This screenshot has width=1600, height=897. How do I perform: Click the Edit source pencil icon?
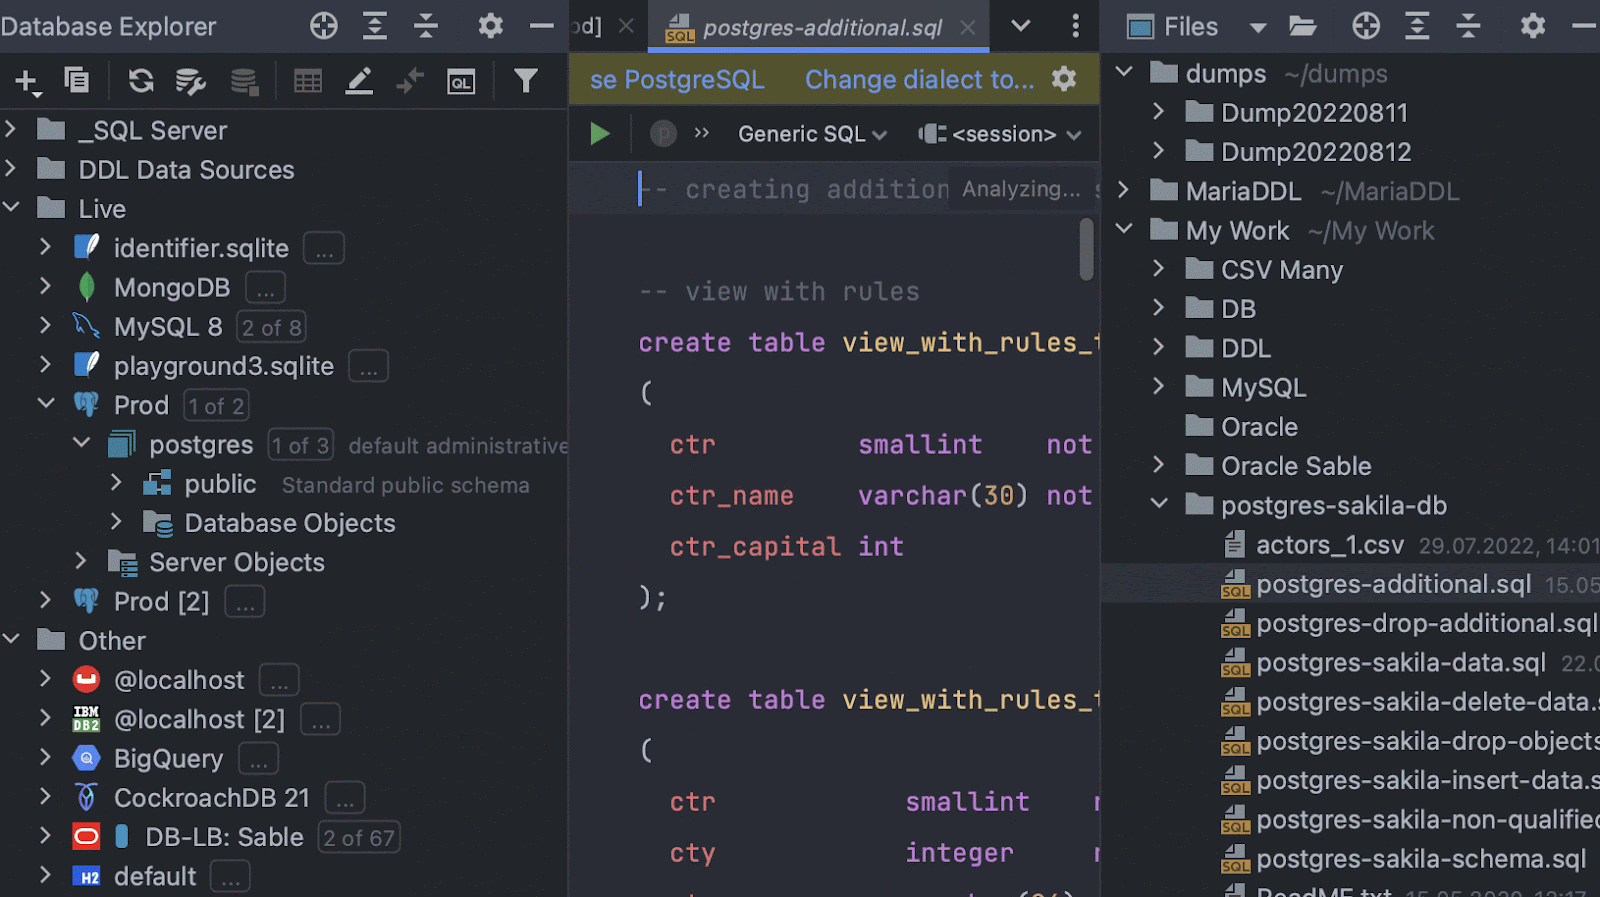(x=359, y=82)
